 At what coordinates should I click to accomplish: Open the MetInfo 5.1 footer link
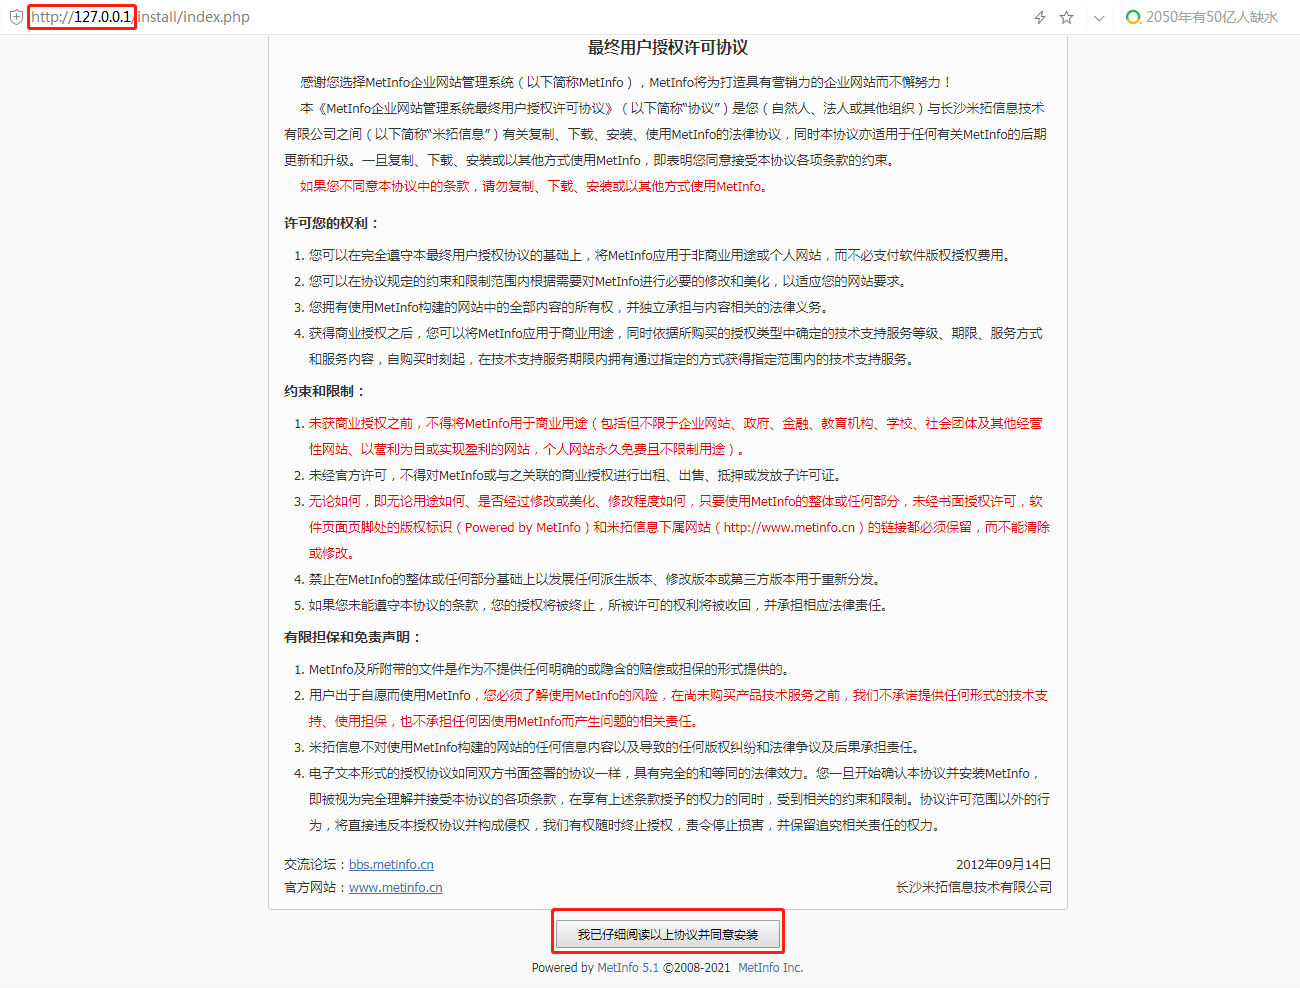click(x=628, y=967)
